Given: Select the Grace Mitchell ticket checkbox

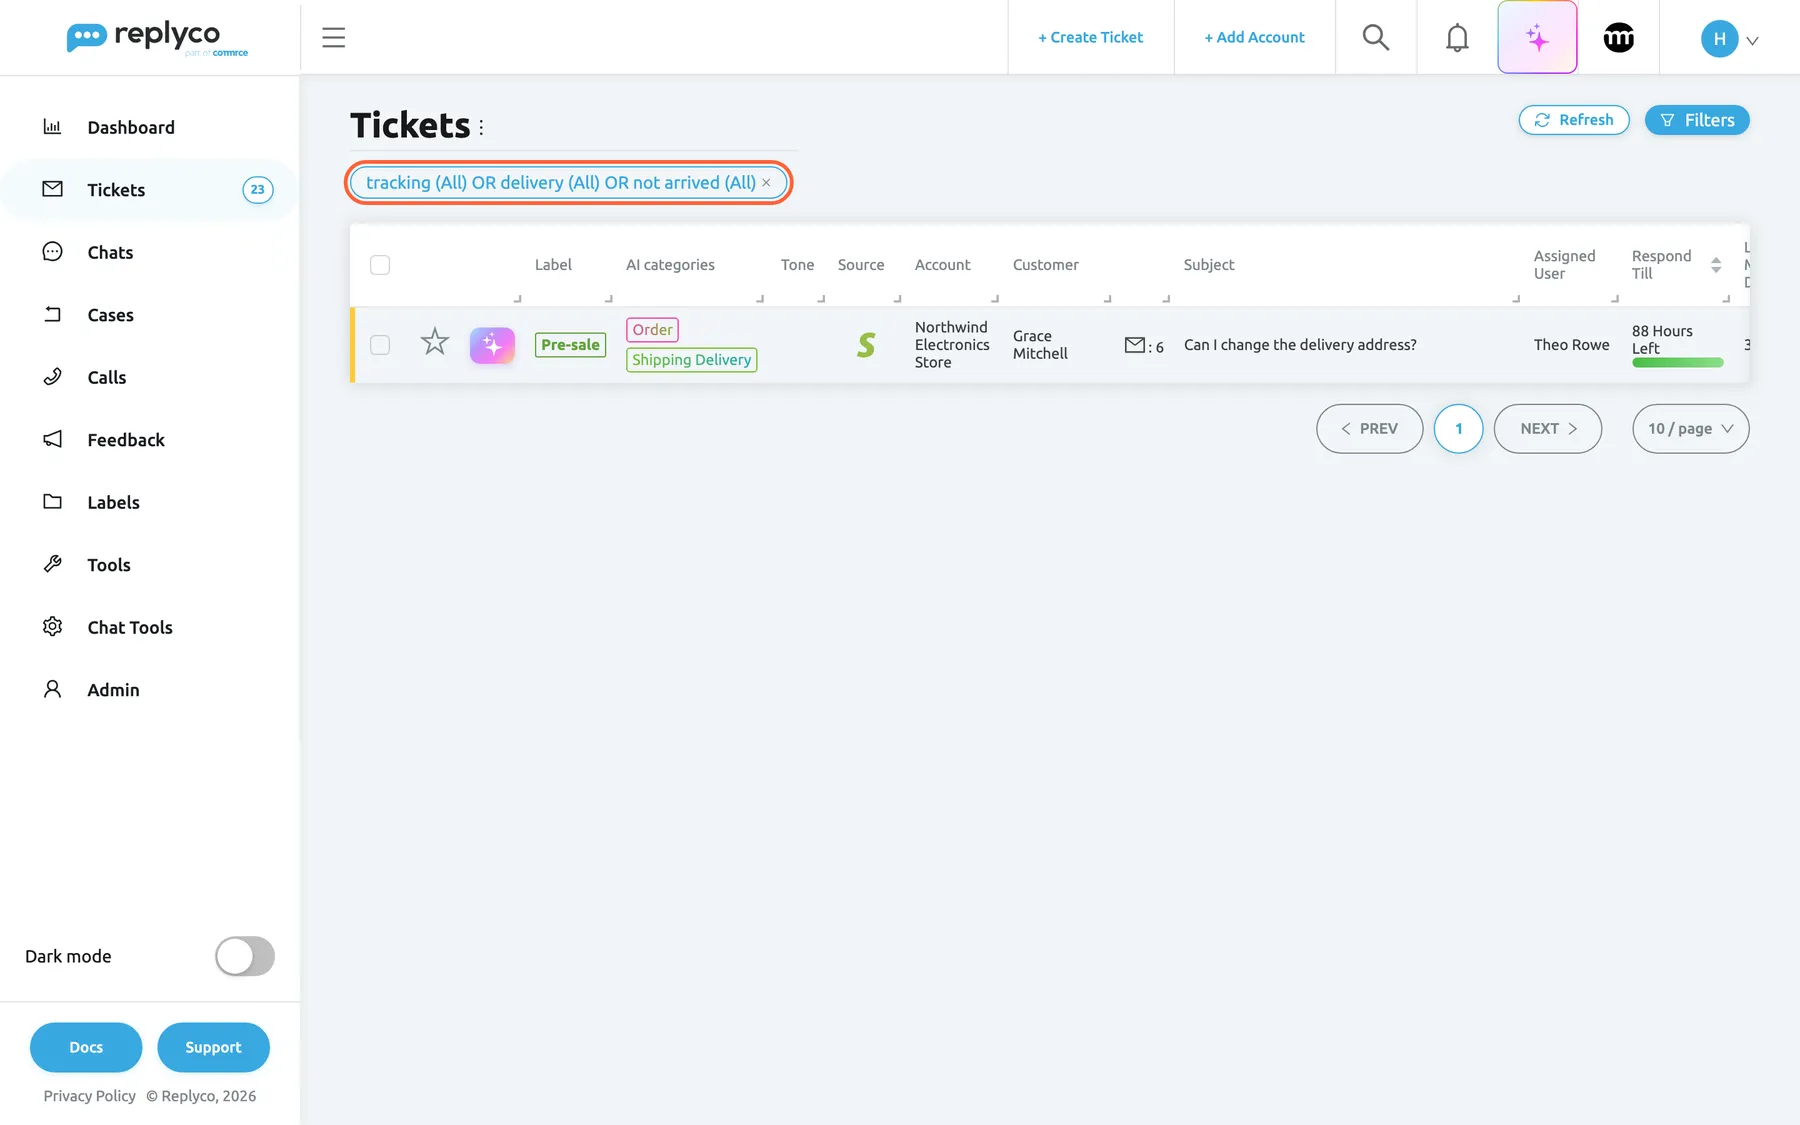Looking at the screenshot, I should (x=380, y=345).
